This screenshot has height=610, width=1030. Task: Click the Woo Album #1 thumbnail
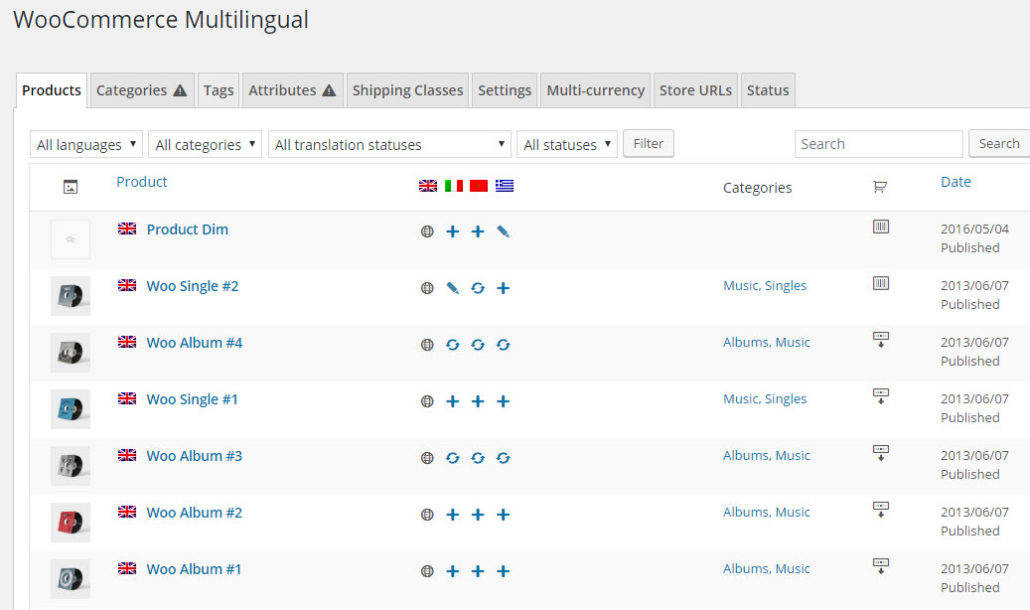pyautogui.click(x=70, y=578)
